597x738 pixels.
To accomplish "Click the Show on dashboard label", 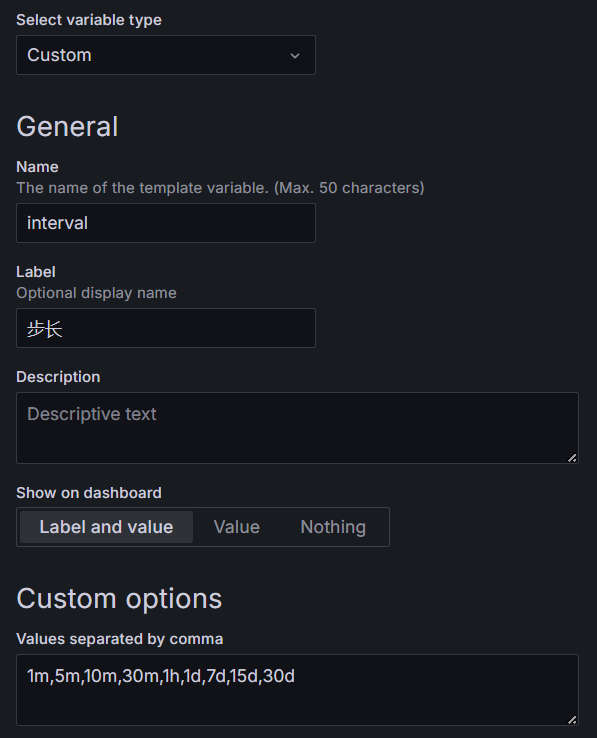I will coord(89,493).
